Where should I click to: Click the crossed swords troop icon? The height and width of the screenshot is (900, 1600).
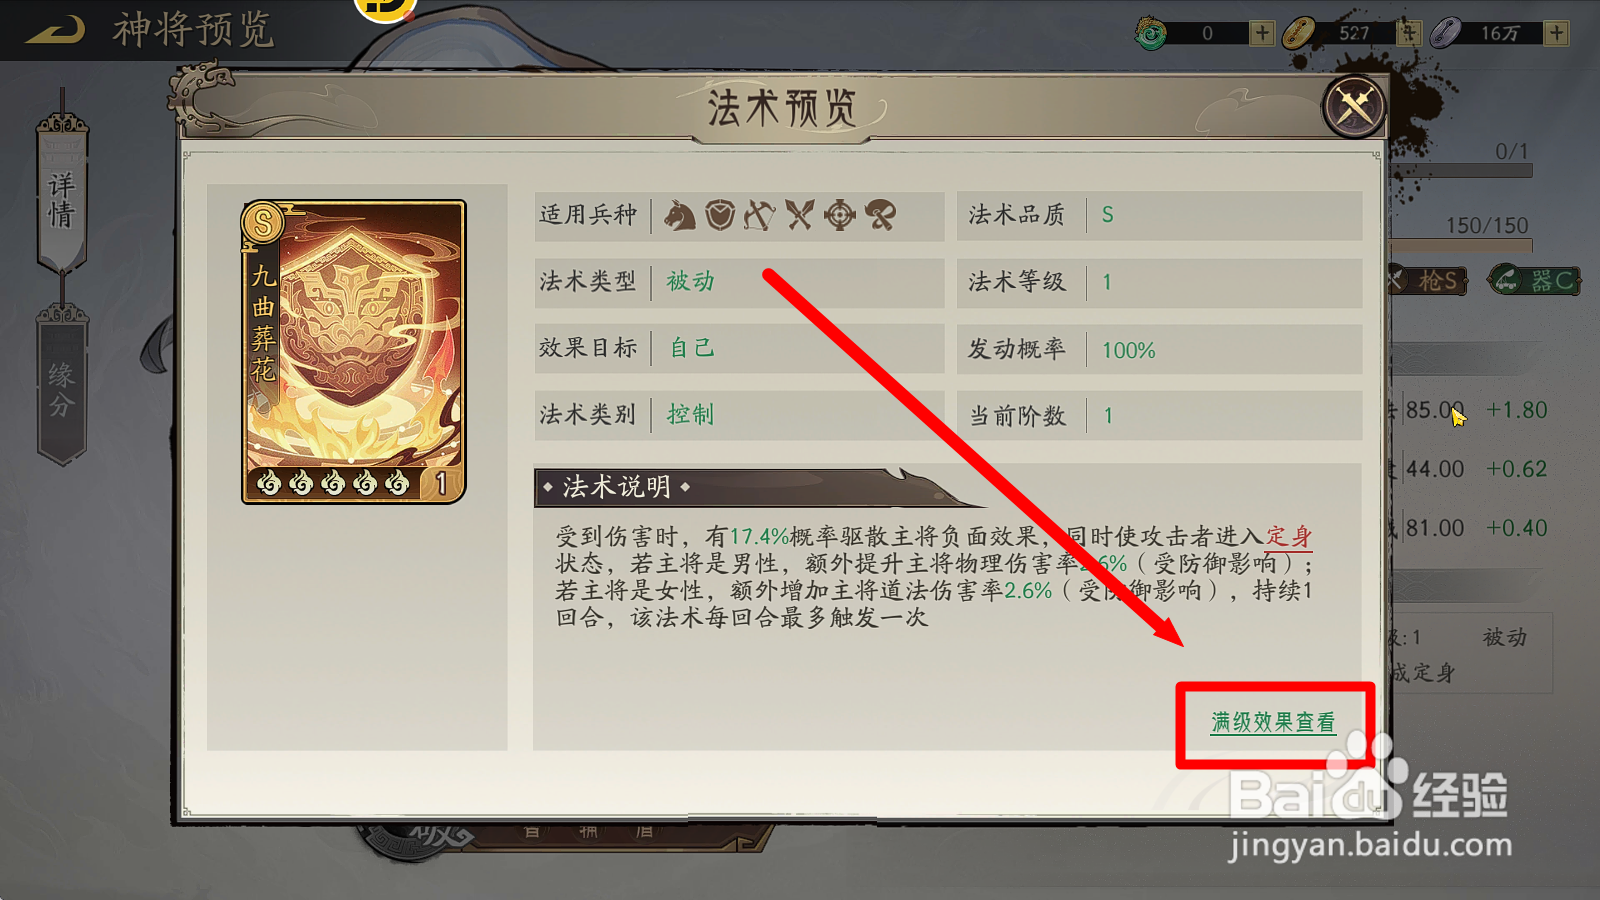point(800,215)
